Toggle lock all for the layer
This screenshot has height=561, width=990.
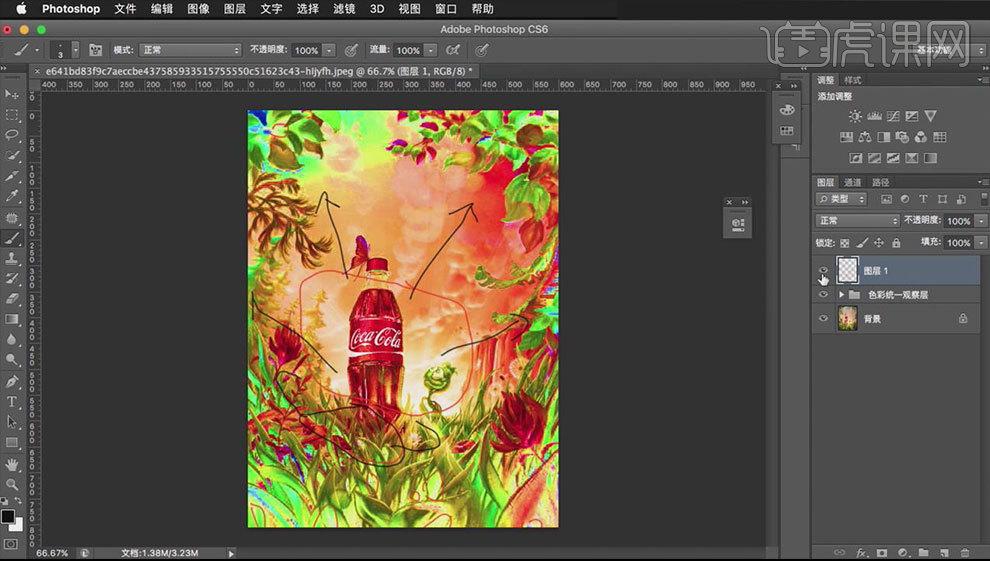pos(896,242)
